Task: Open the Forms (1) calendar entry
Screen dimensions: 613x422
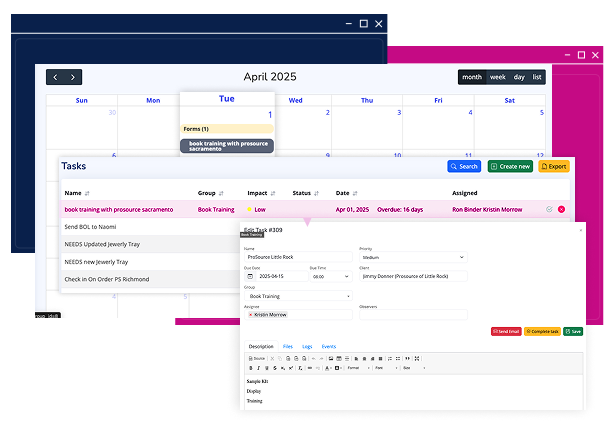Action: point(227,129)
